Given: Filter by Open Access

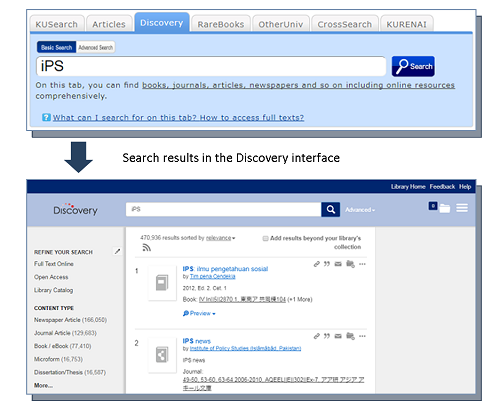Looking at the screenshot, I should 51,277.
